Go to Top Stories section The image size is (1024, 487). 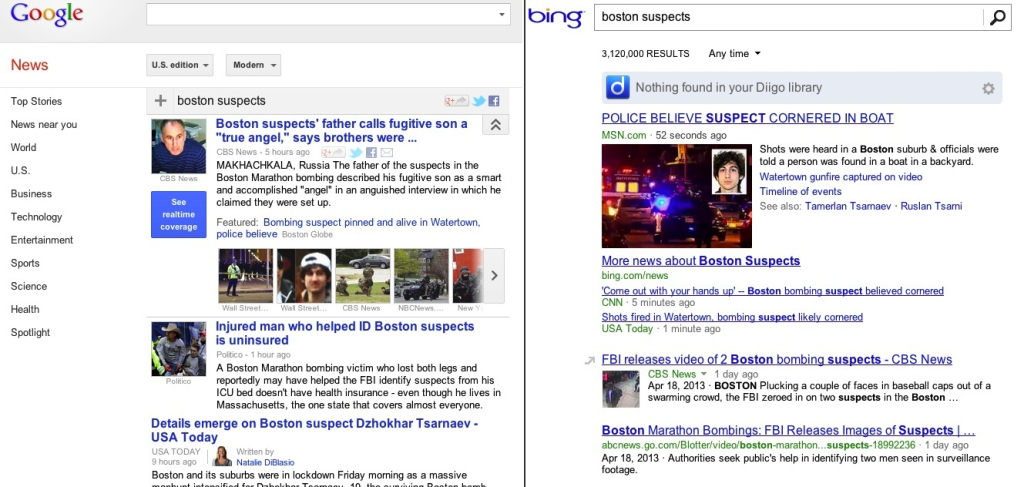coord(36,101)
